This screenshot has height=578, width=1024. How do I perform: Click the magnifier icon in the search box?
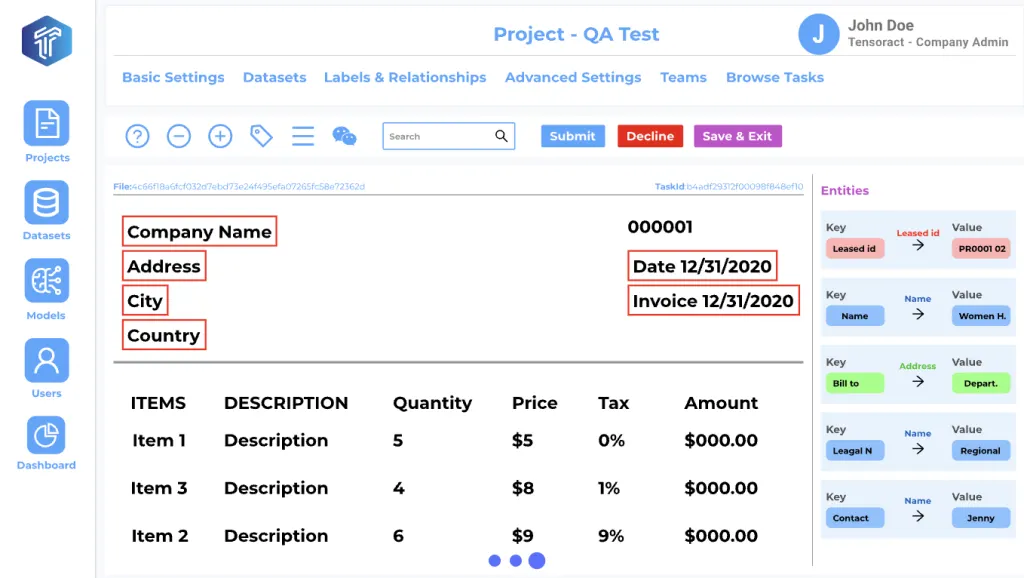tap(500, 135)
